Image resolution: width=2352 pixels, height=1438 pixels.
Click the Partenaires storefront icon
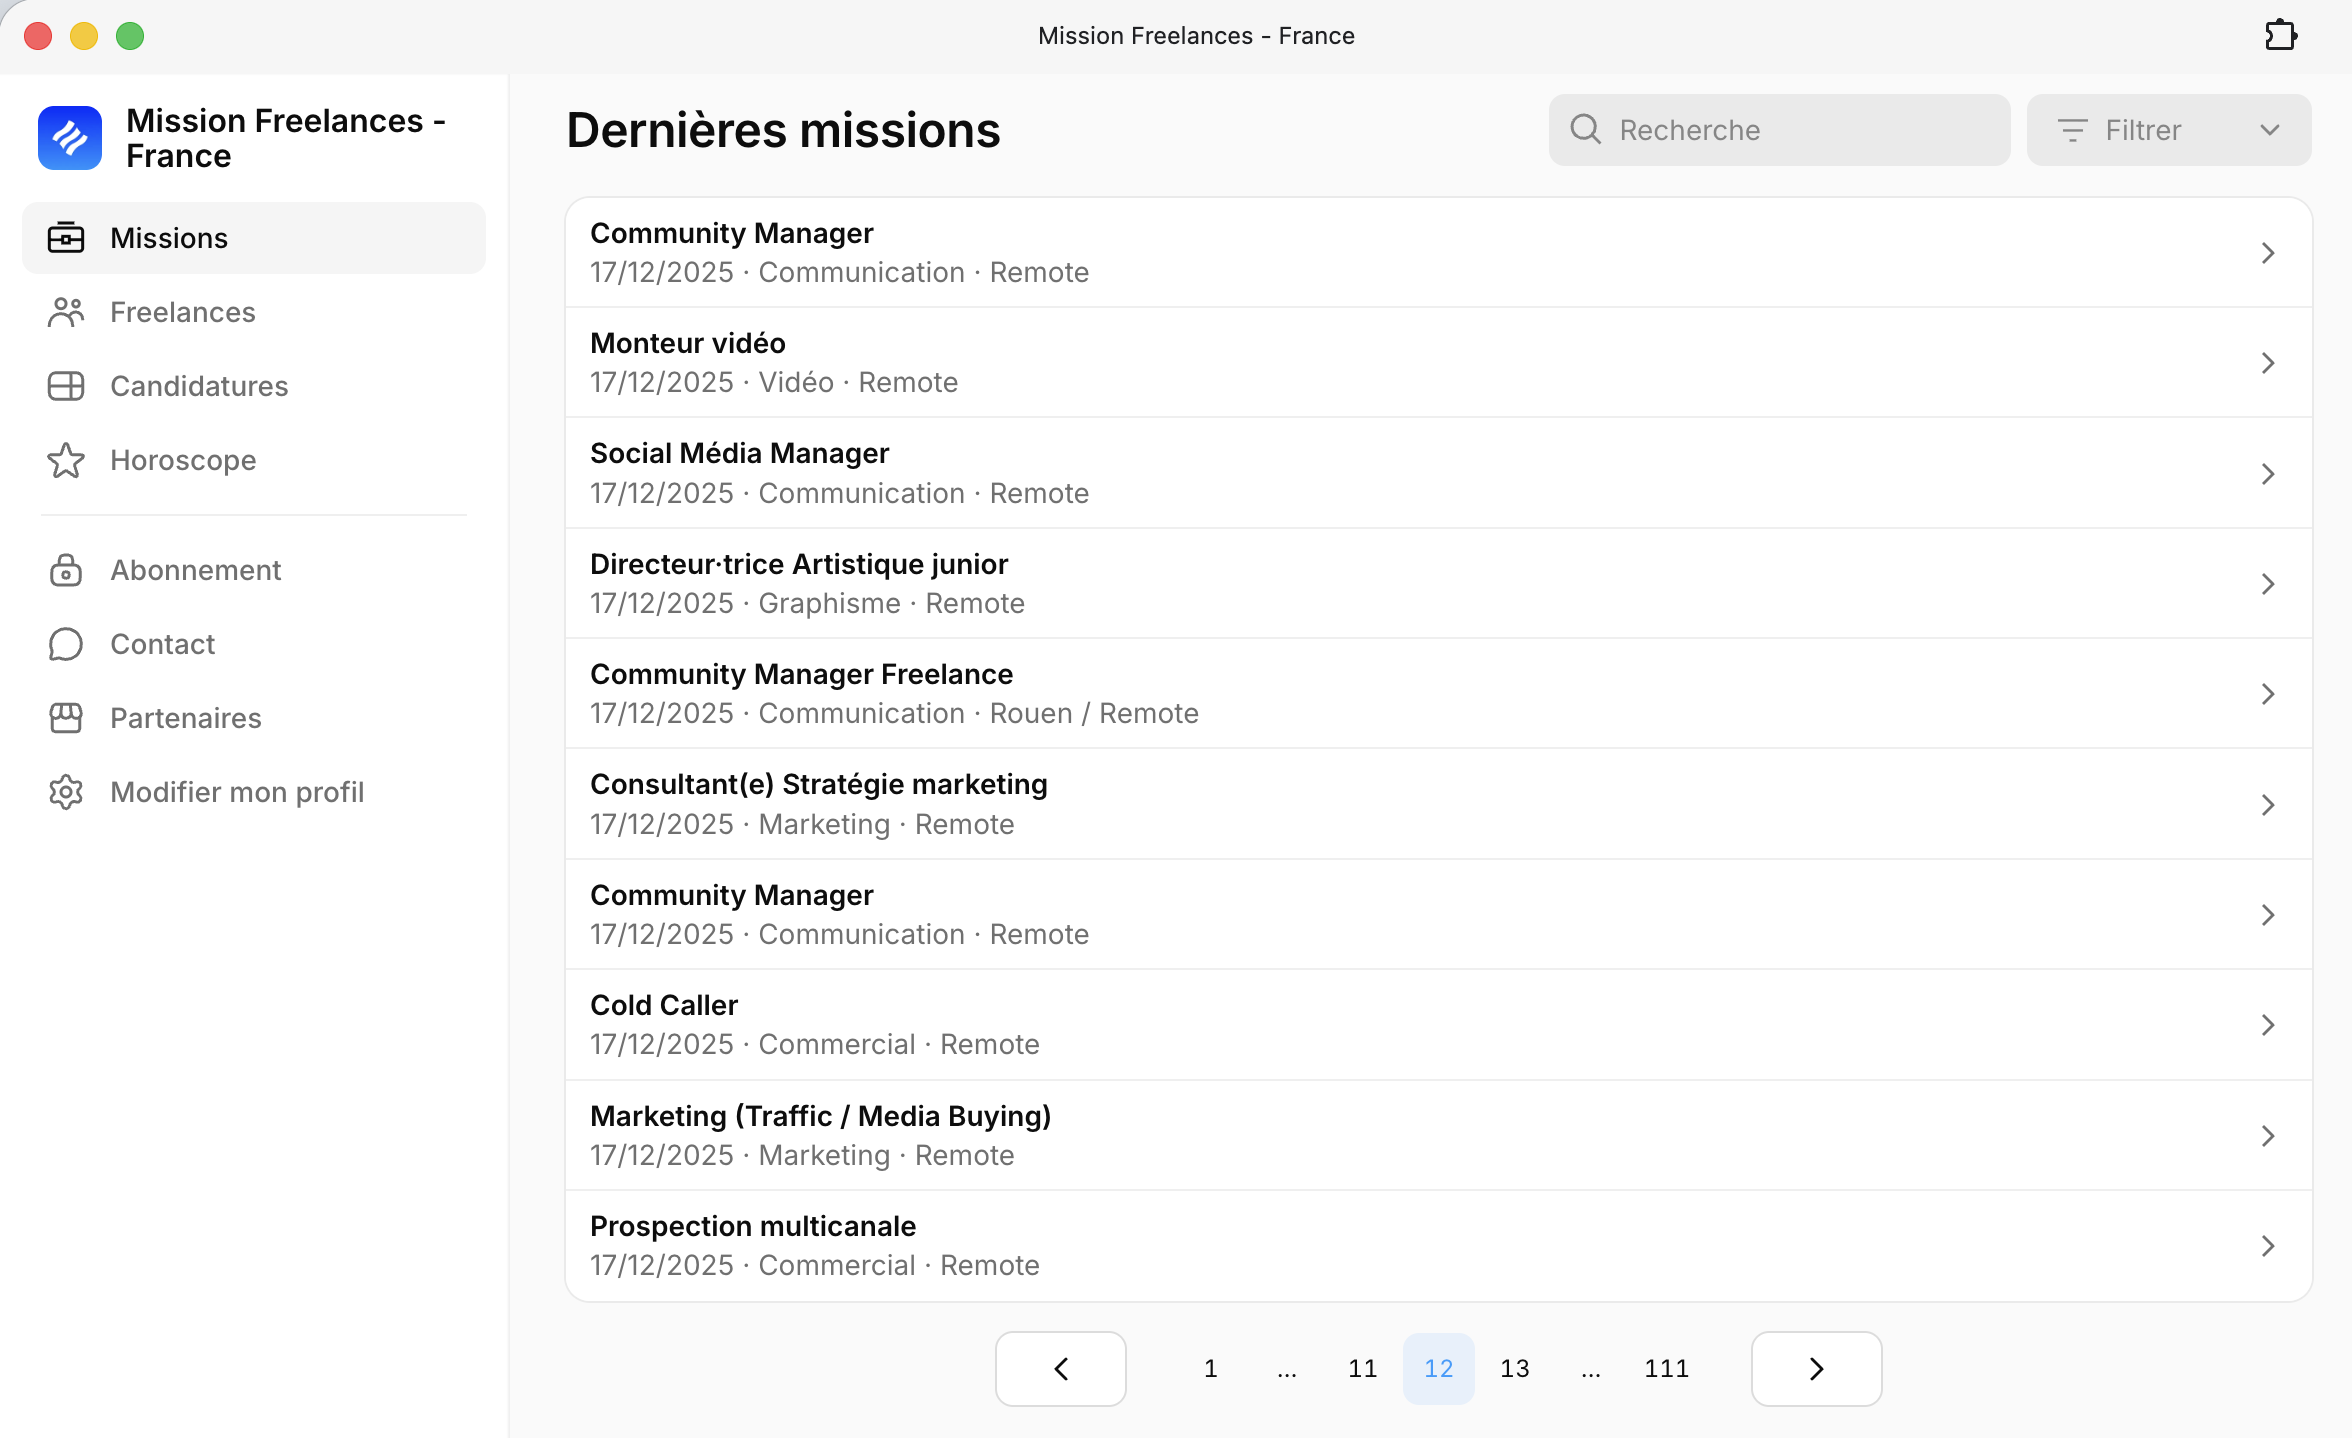click(x=65, y=718)
